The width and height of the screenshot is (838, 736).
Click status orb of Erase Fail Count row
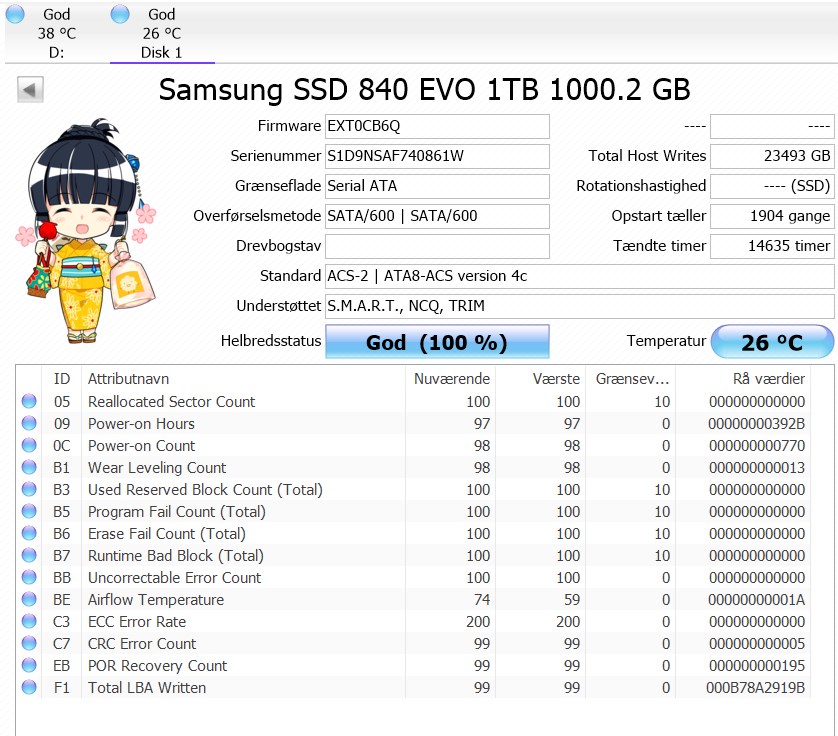[x=29, y=533]
